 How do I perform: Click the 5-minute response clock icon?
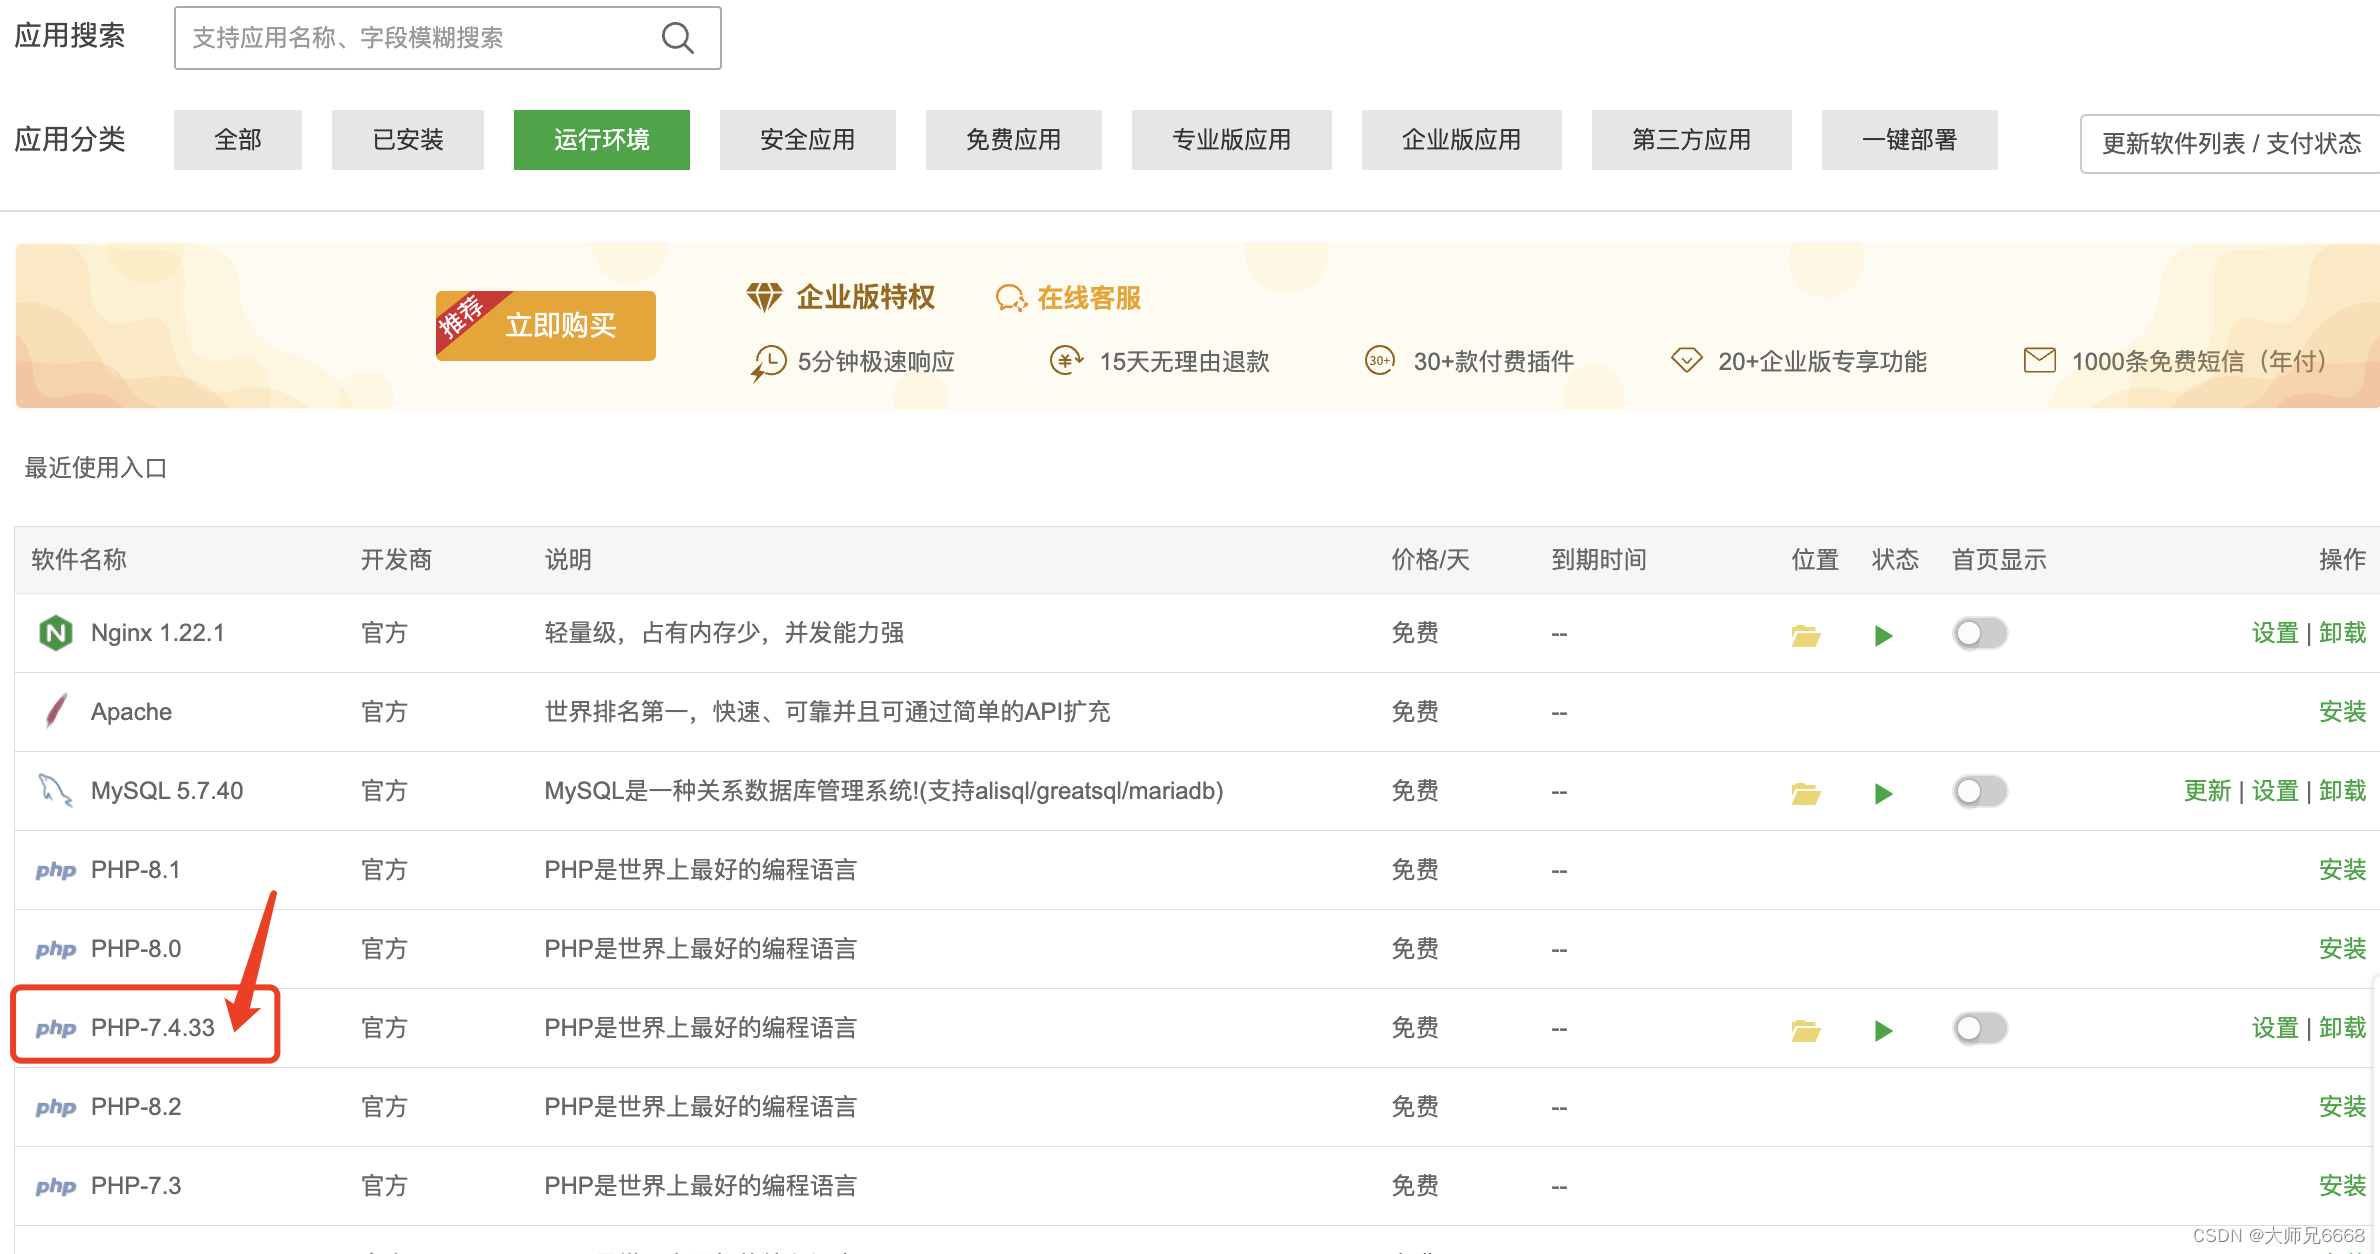(x=768, y=363)
